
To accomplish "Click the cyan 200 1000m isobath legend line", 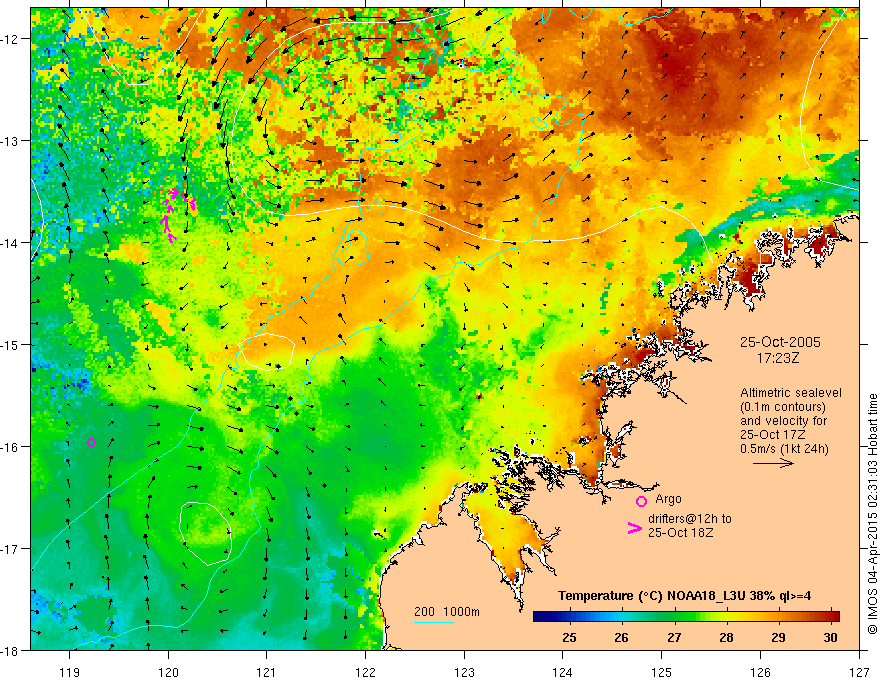I will pyautogui.click(x=434, y=622).
